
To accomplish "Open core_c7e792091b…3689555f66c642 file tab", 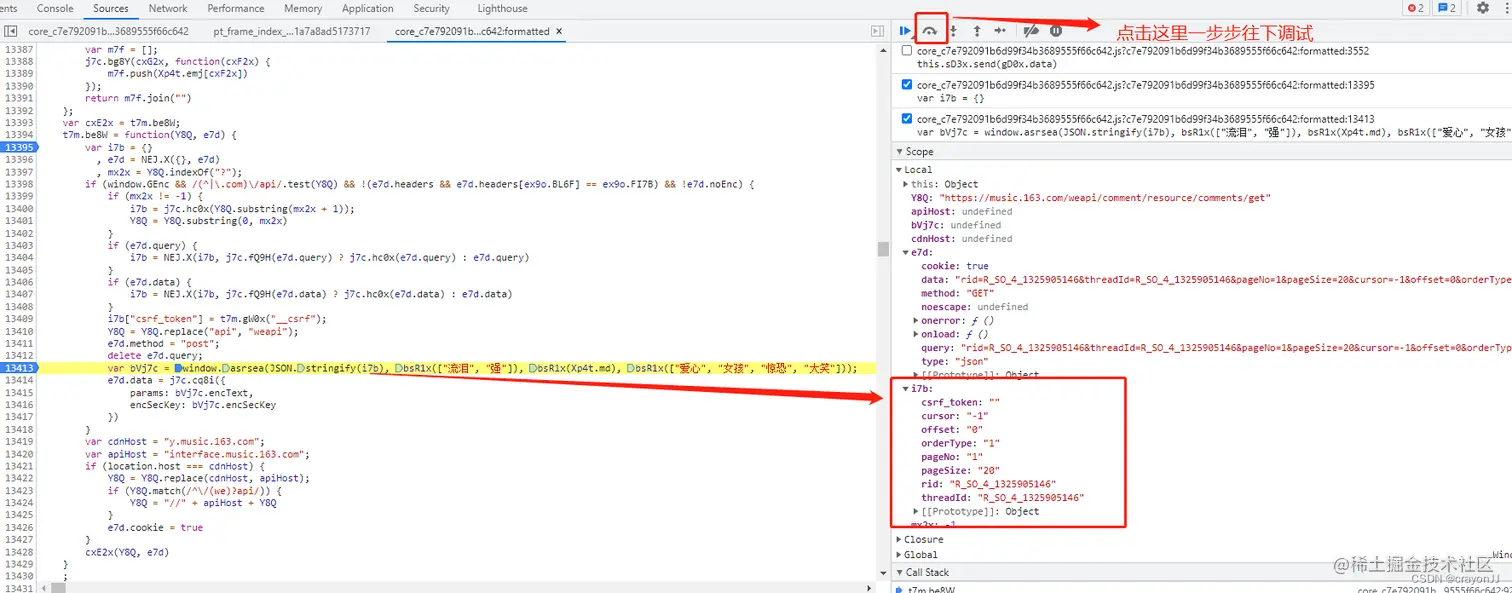I will pos(108,31).
